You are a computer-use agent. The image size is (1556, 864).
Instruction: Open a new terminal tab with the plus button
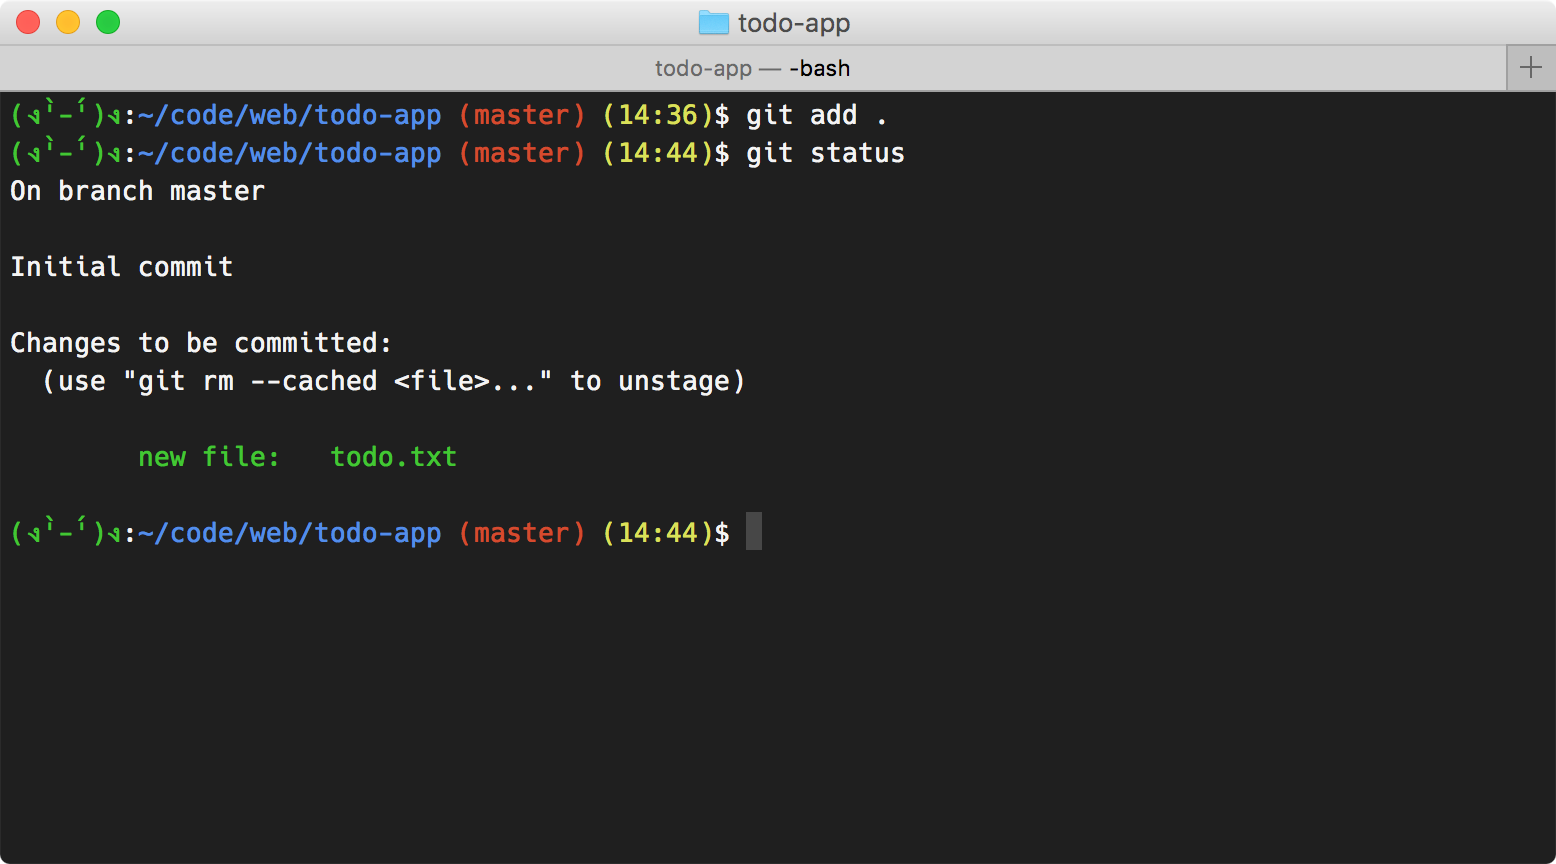coord(1530,67)
